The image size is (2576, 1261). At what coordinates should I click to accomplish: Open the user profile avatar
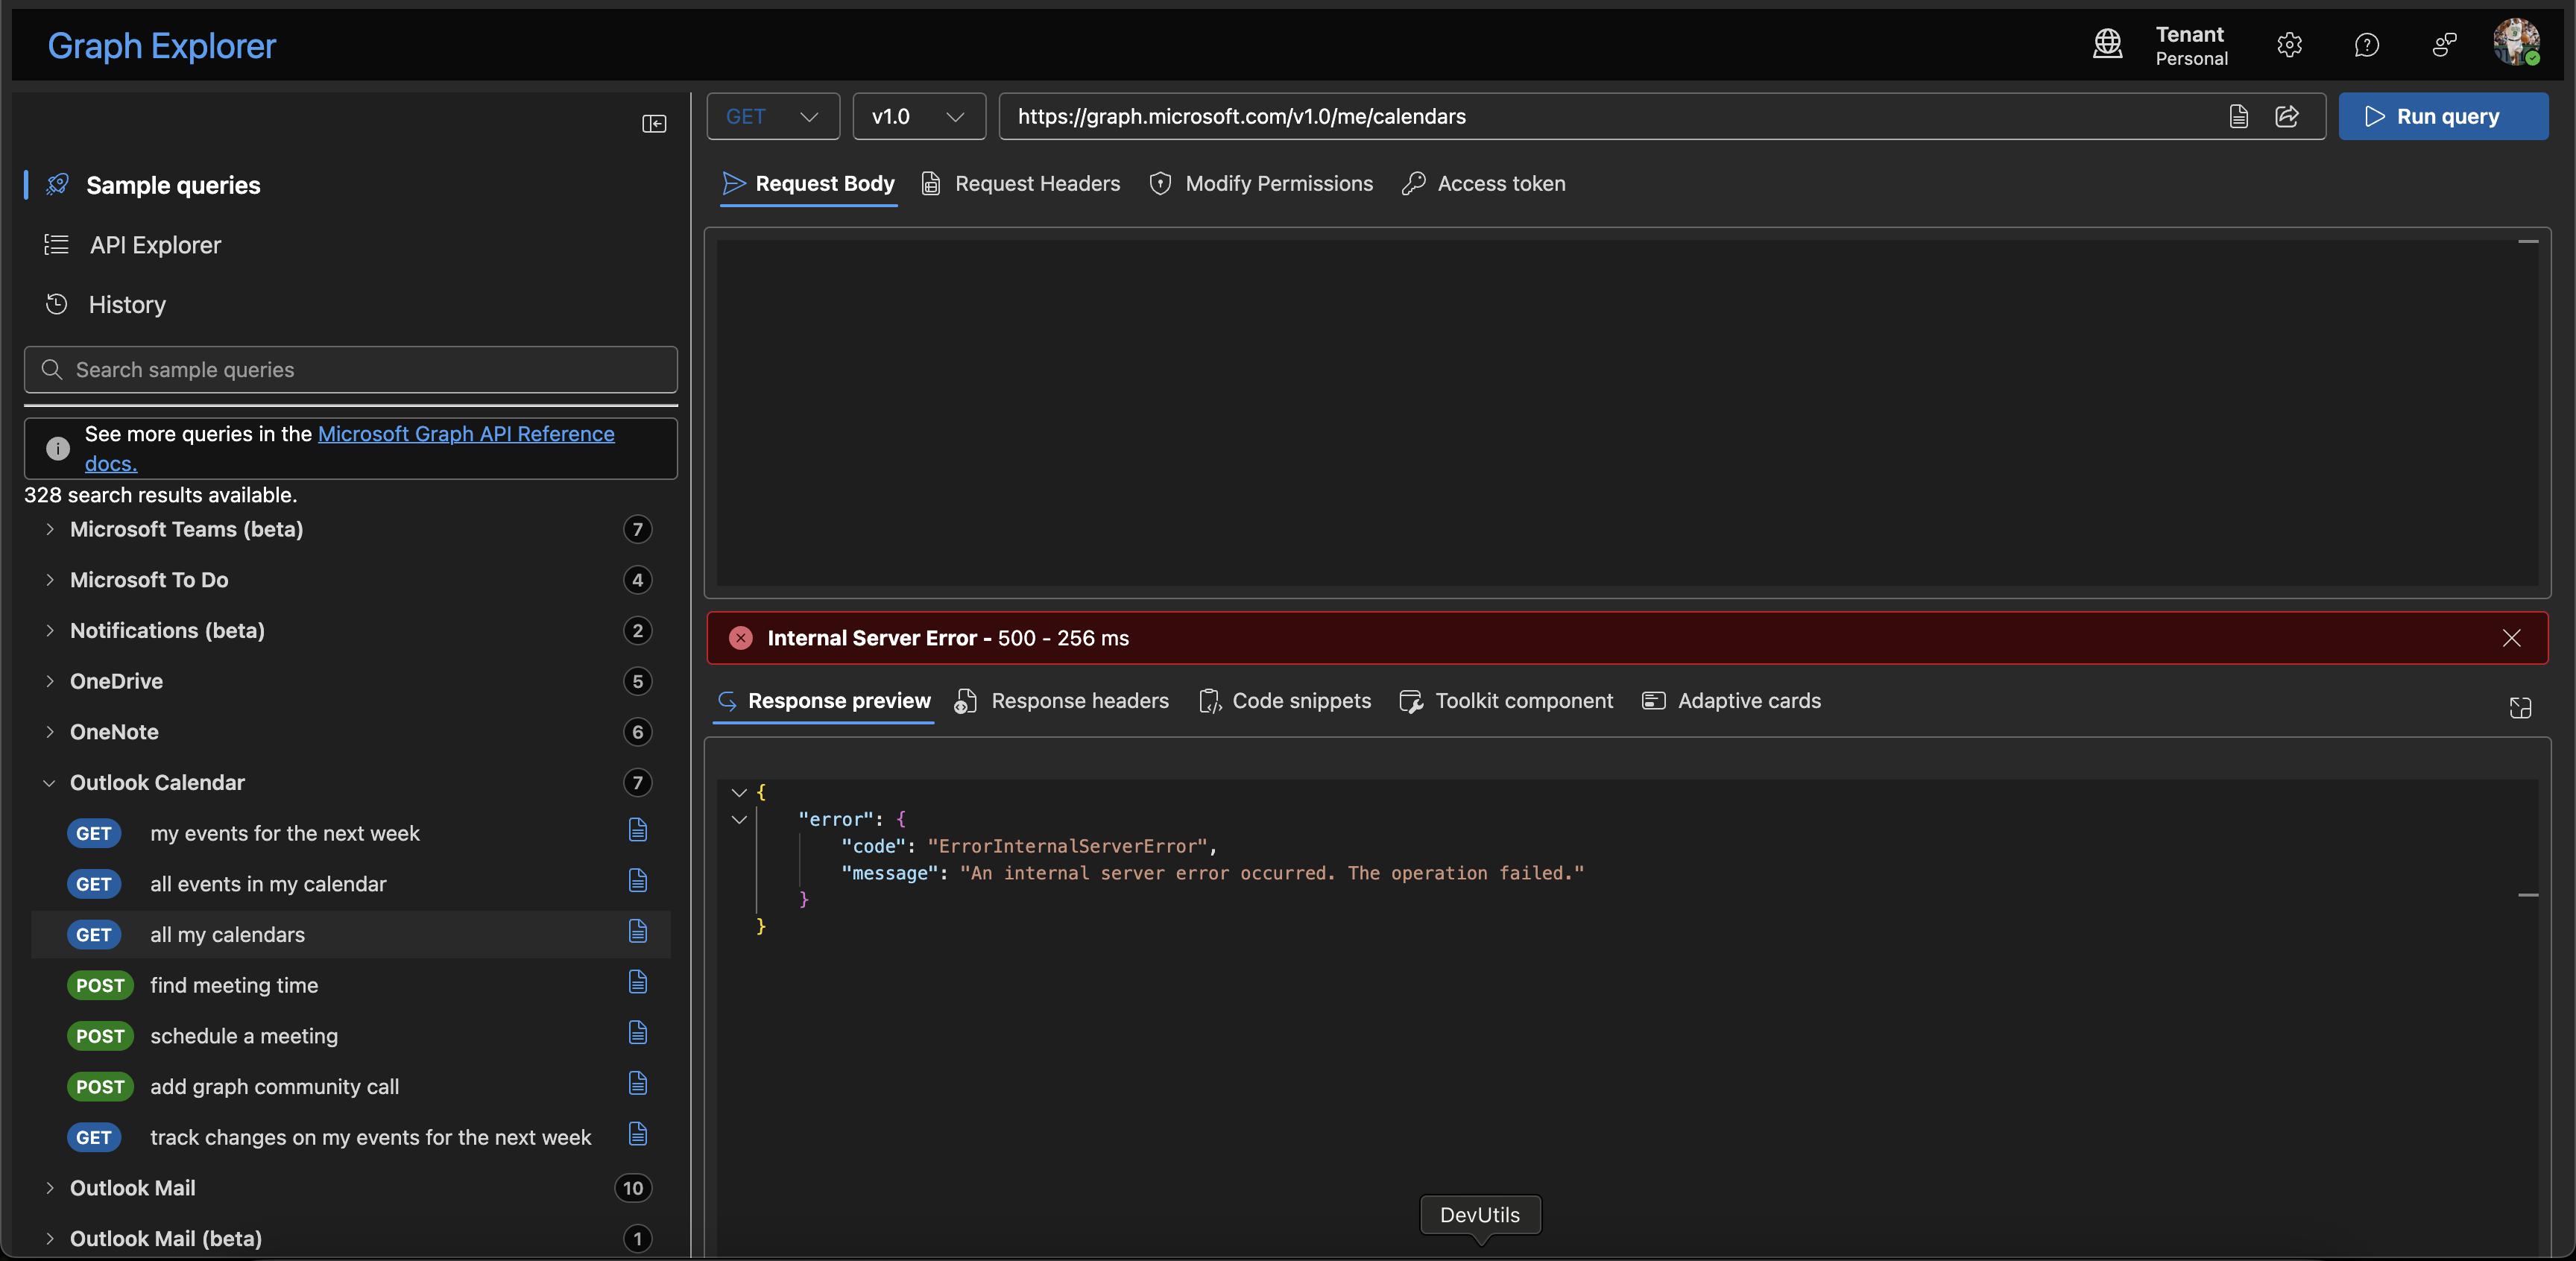(x=2516, y=42)
